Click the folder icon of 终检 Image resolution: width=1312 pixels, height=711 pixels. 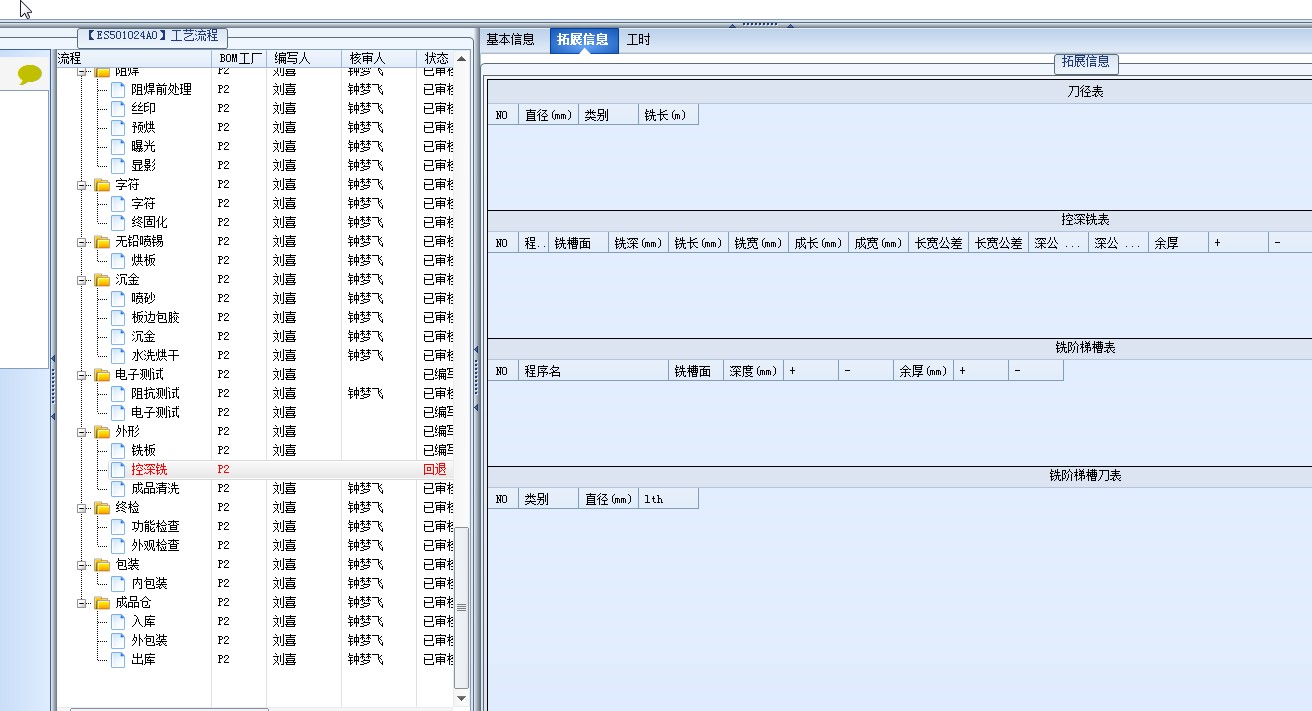[x=102, y=507]
